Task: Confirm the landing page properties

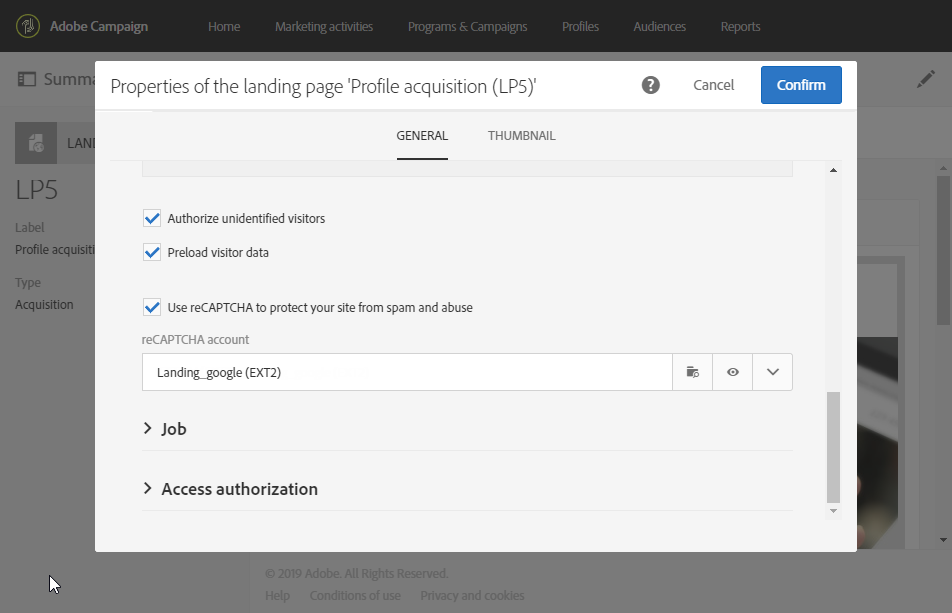Action: tap(801, 85)
